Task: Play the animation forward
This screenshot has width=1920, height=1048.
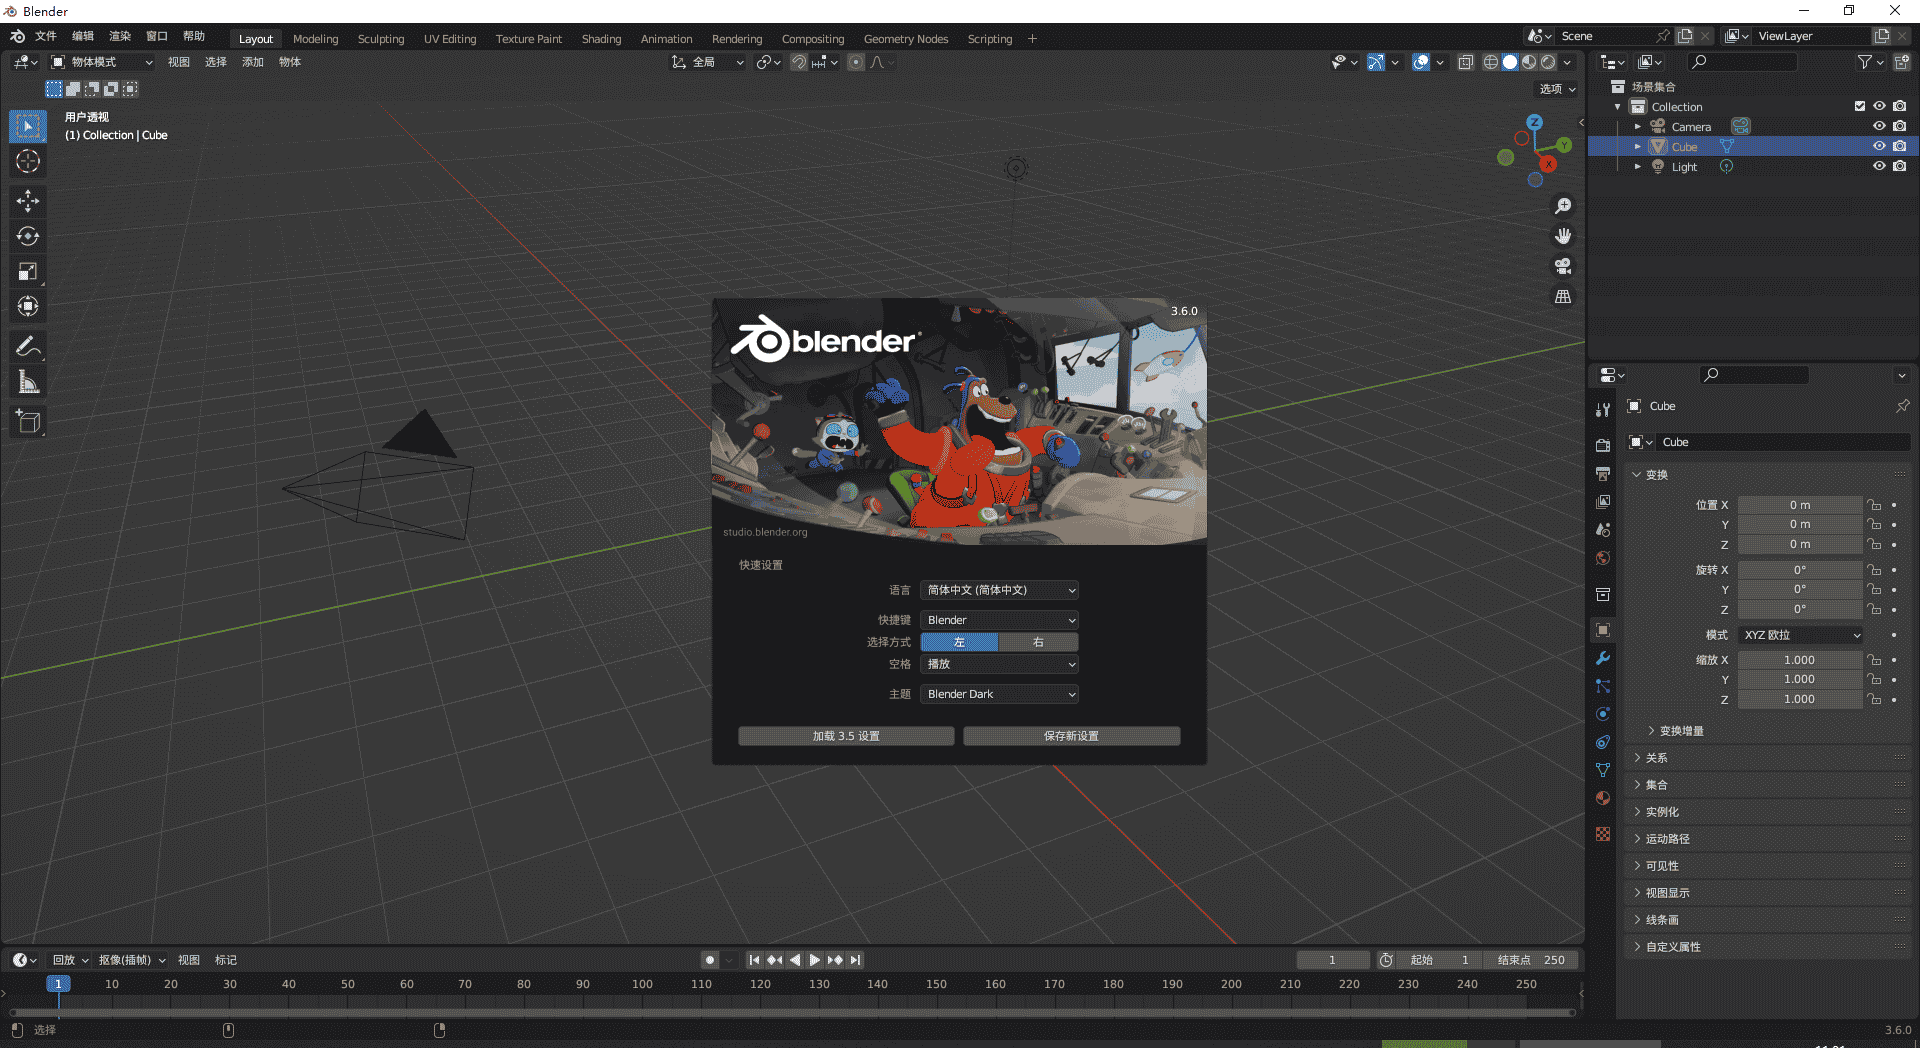Action: [815, 960]
